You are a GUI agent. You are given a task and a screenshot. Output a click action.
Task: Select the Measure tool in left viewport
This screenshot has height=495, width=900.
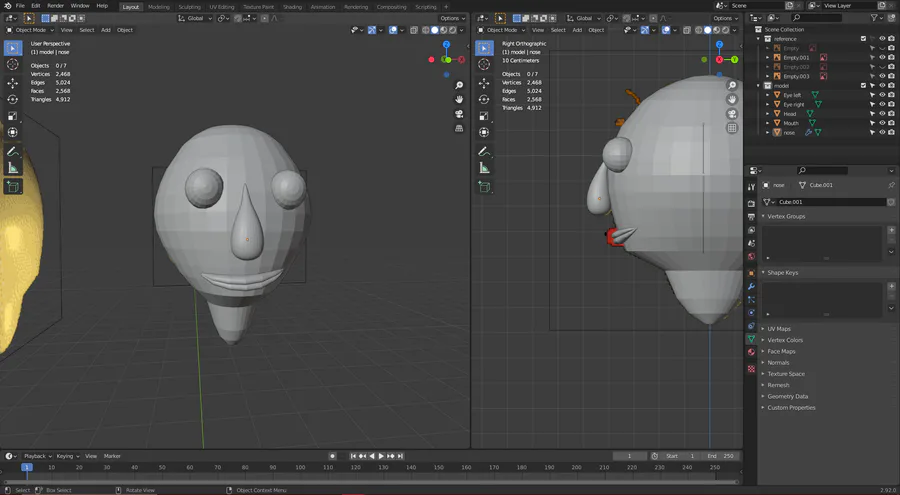click(x=13, y=168)
